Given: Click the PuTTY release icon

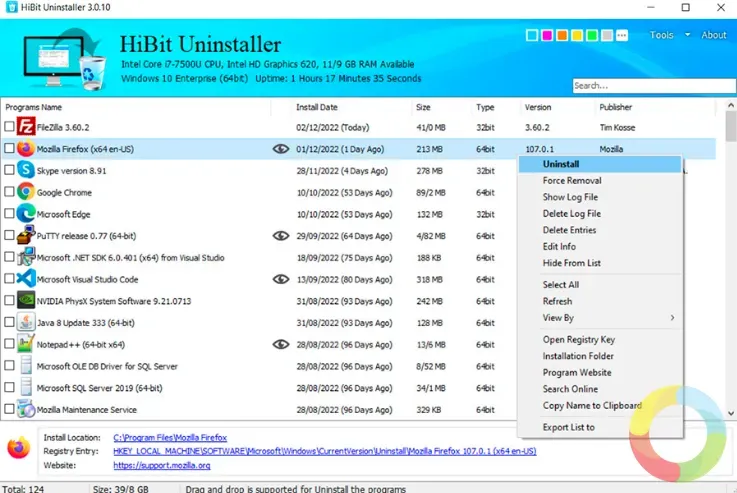Looking at the screenshot, I should pyautogui.click(x=26, y=235).
